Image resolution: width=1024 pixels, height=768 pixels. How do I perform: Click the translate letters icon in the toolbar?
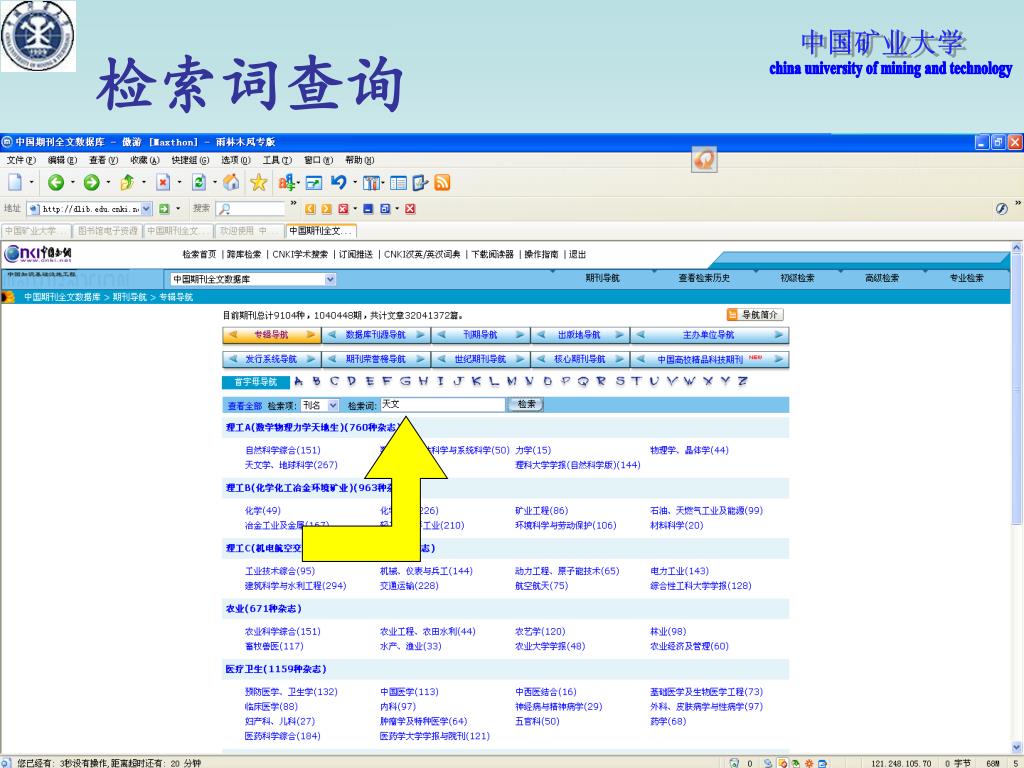tap(286, 183)
